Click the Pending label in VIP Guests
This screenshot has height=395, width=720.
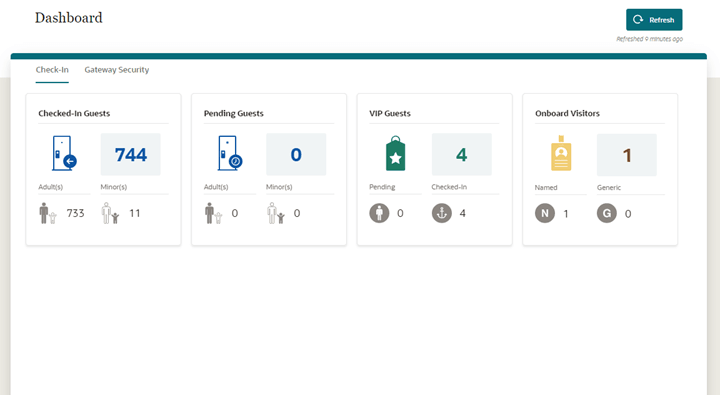pyautogui.click(x=382, y=187)
